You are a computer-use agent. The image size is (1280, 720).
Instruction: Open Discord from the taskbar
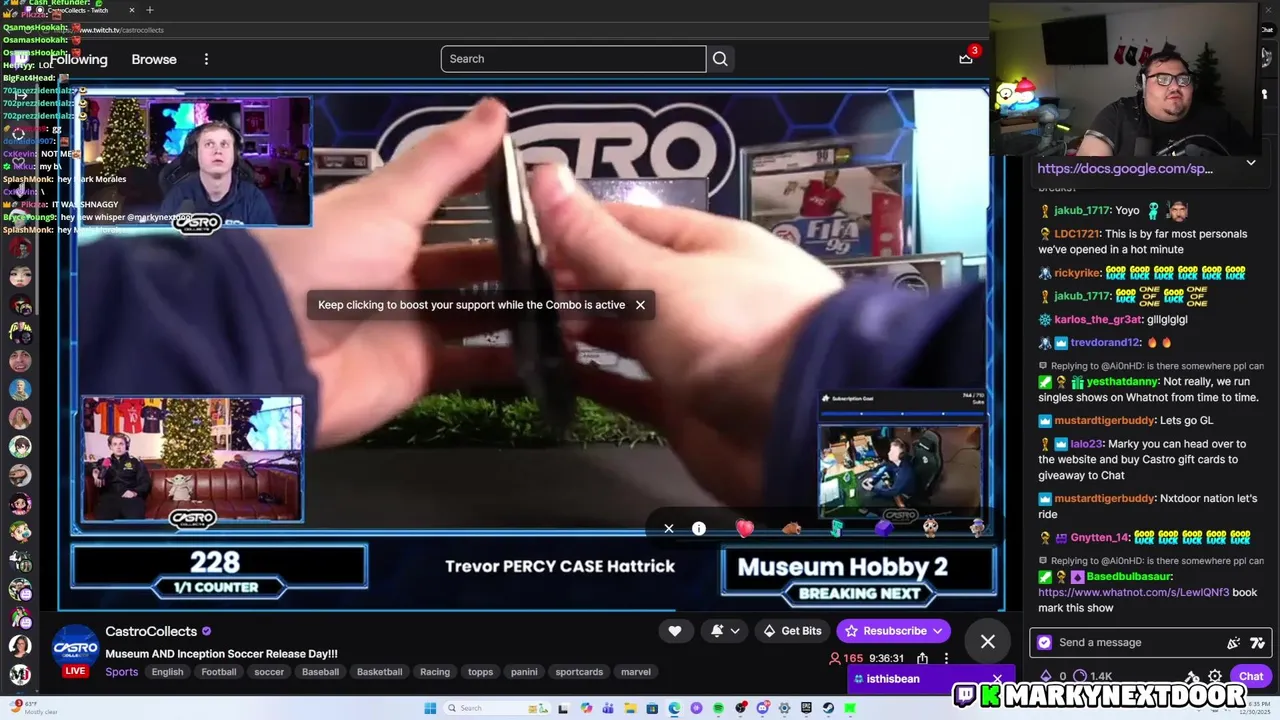tap(762, 708)
